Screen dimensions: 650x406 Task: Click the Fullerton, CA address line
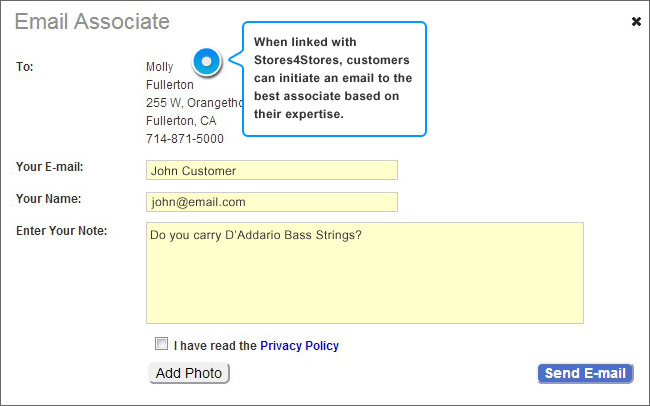(x=181, y=121)
